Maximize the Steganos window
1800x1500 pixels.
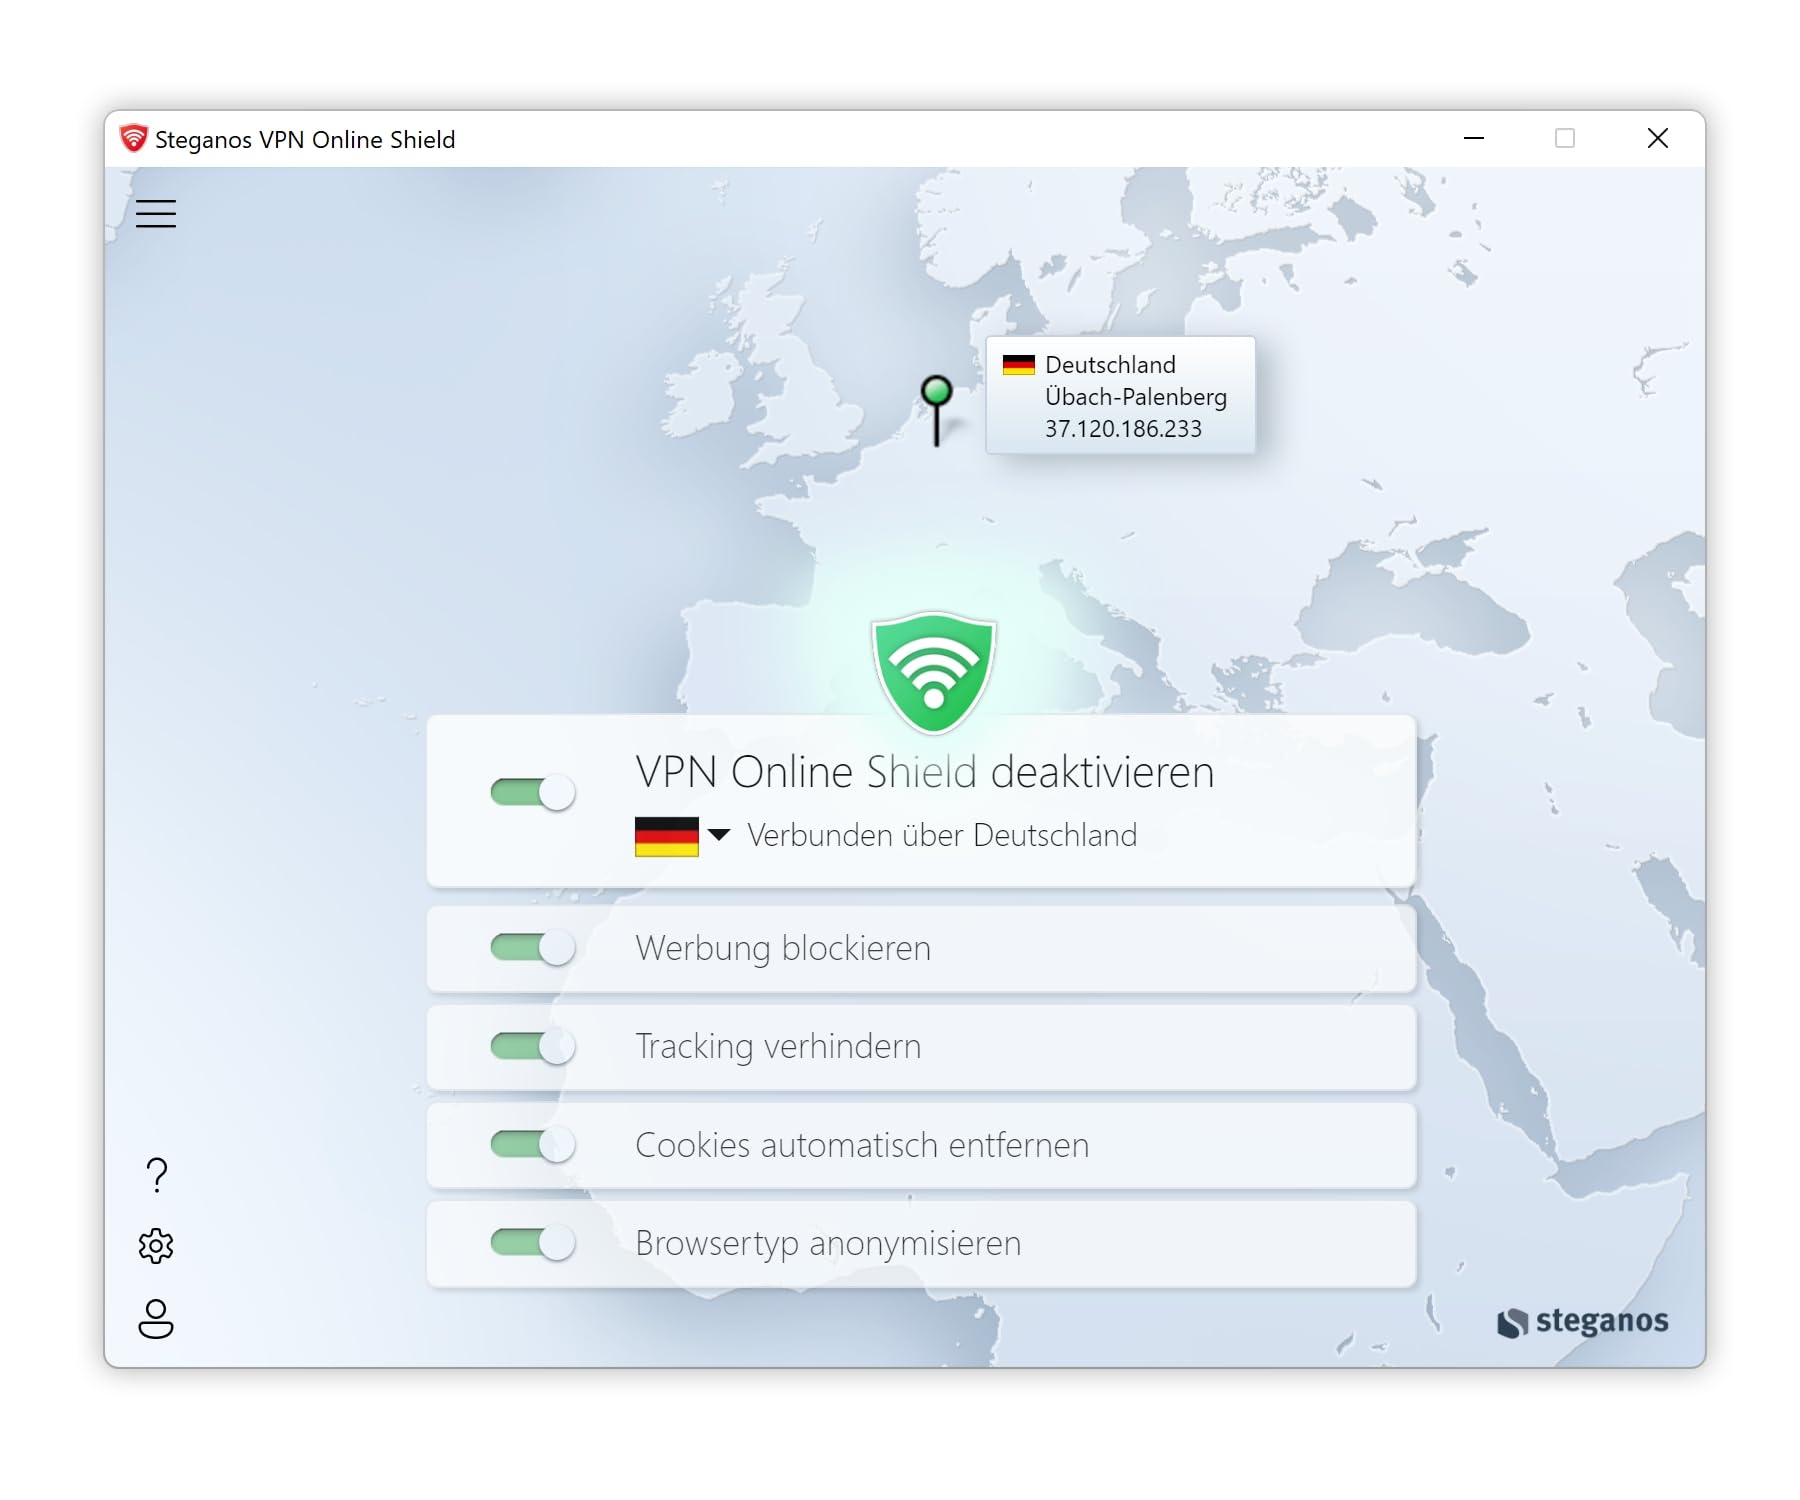coord(1565,138)
